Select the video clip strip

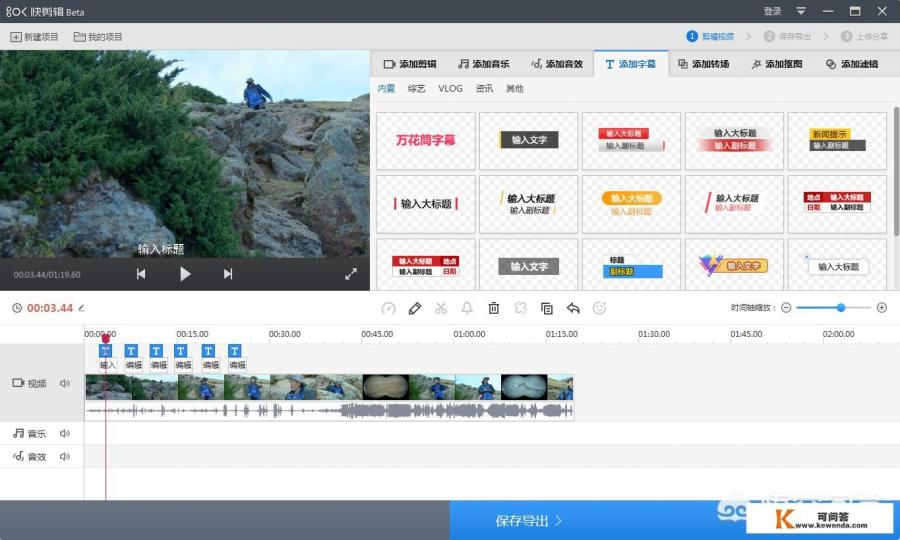pos(329,387)
